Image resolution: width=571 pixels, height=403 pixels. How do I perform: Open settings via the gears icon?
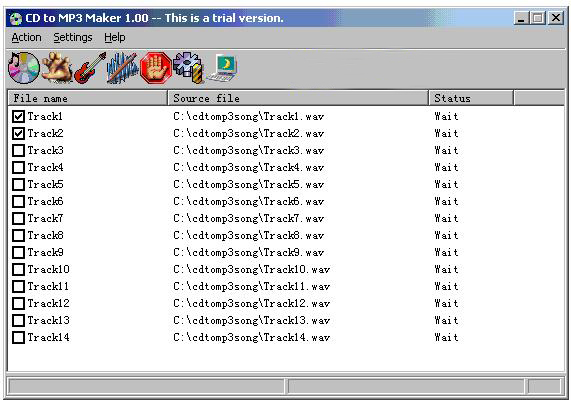click(188, 68)
